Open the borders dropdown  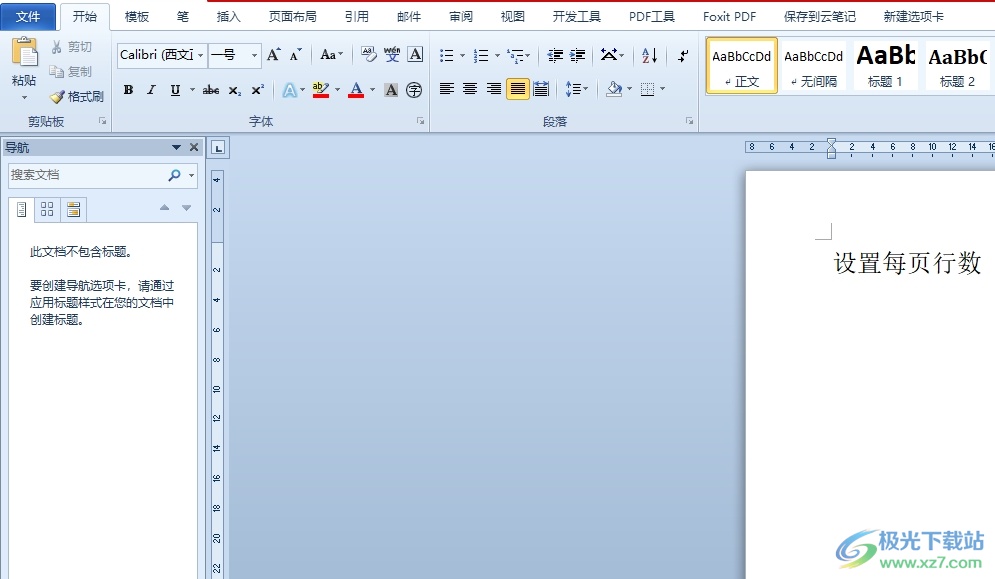pos(662,89)
